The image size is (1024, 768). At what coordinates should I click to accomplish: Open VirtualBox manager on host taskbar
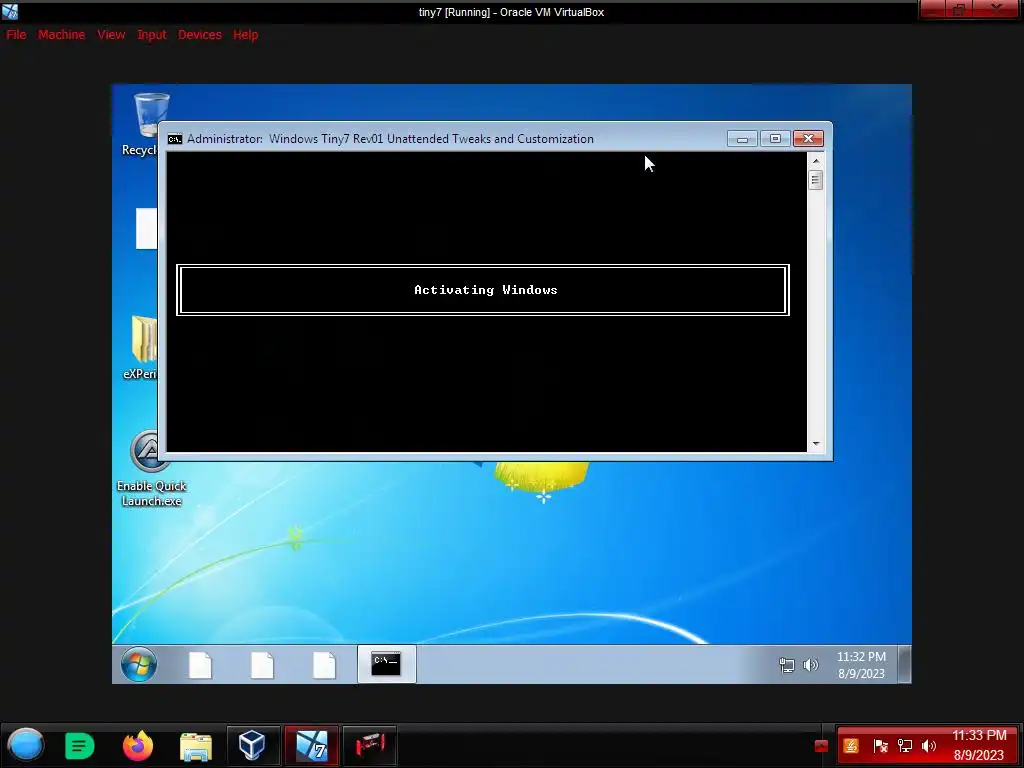point(252,745)
